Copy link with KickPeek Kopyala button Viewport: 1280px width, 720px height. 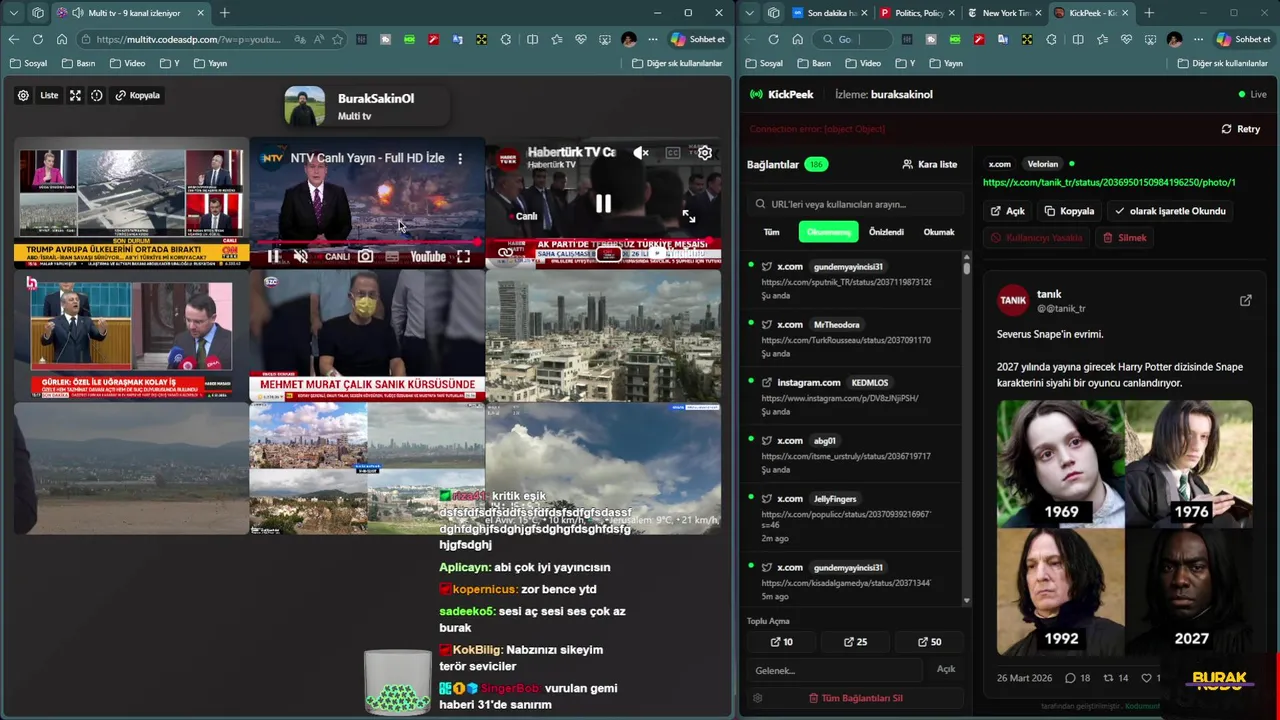click(1069, 211)
